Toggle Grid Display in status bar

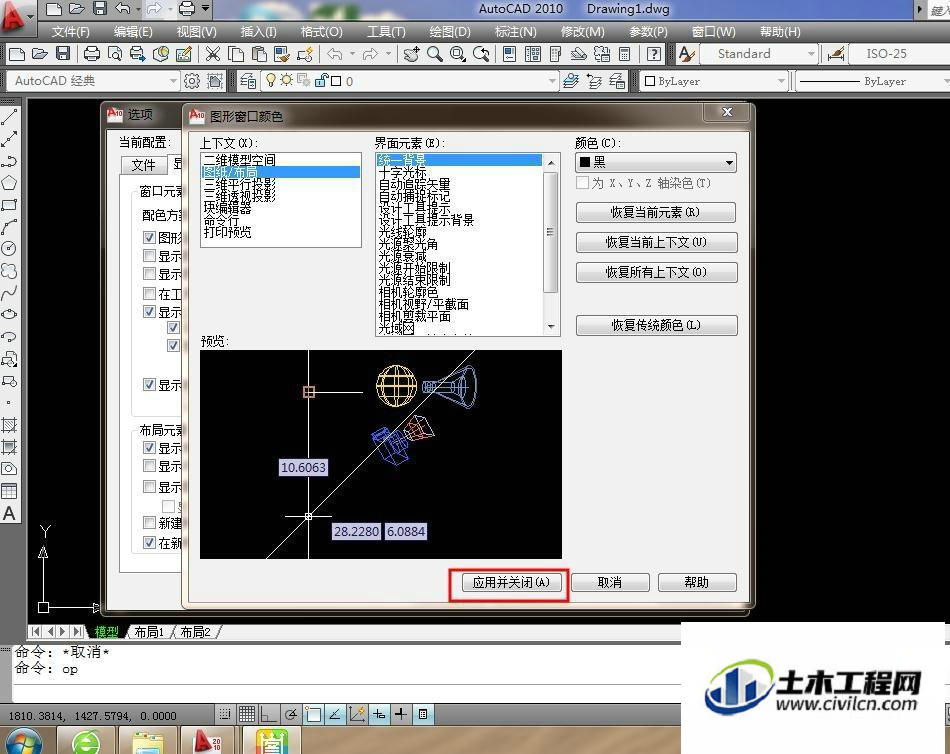point(247,715)
